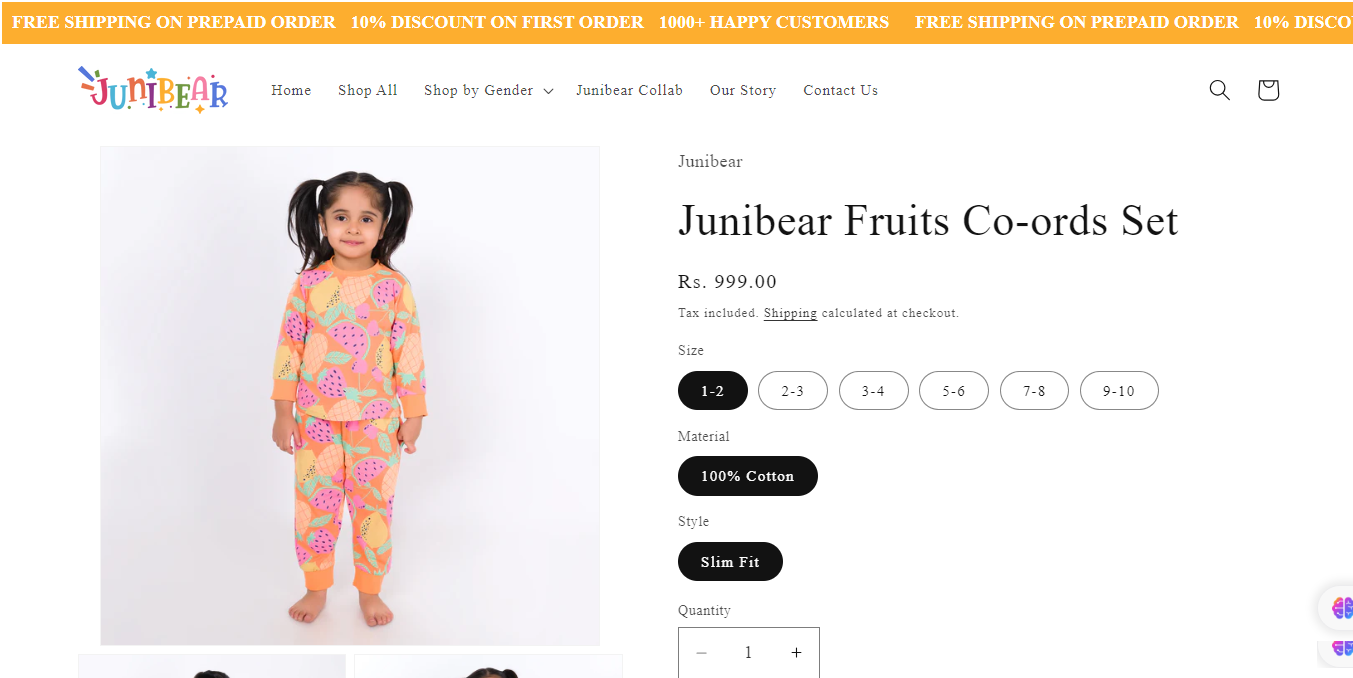Go to the Home menu item
This screenshot has width=1353, height=678.
[291, 90]
